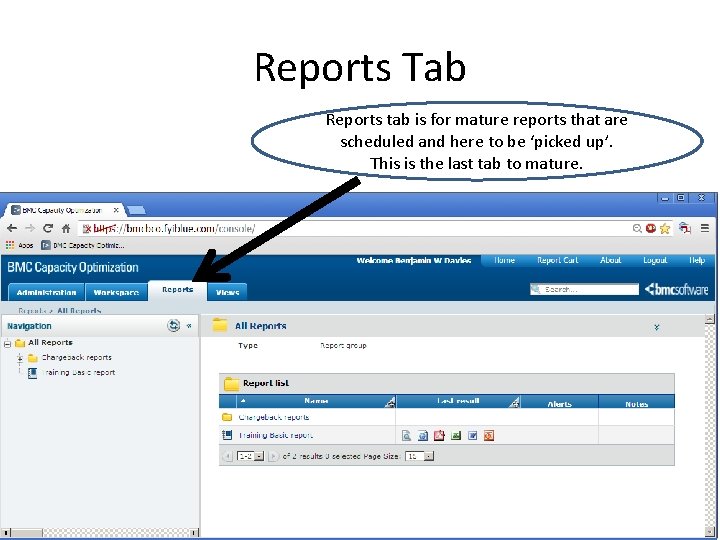Go to browser Home page icon
The width and height of the screenshot is (720, 540).
point(66,228)
